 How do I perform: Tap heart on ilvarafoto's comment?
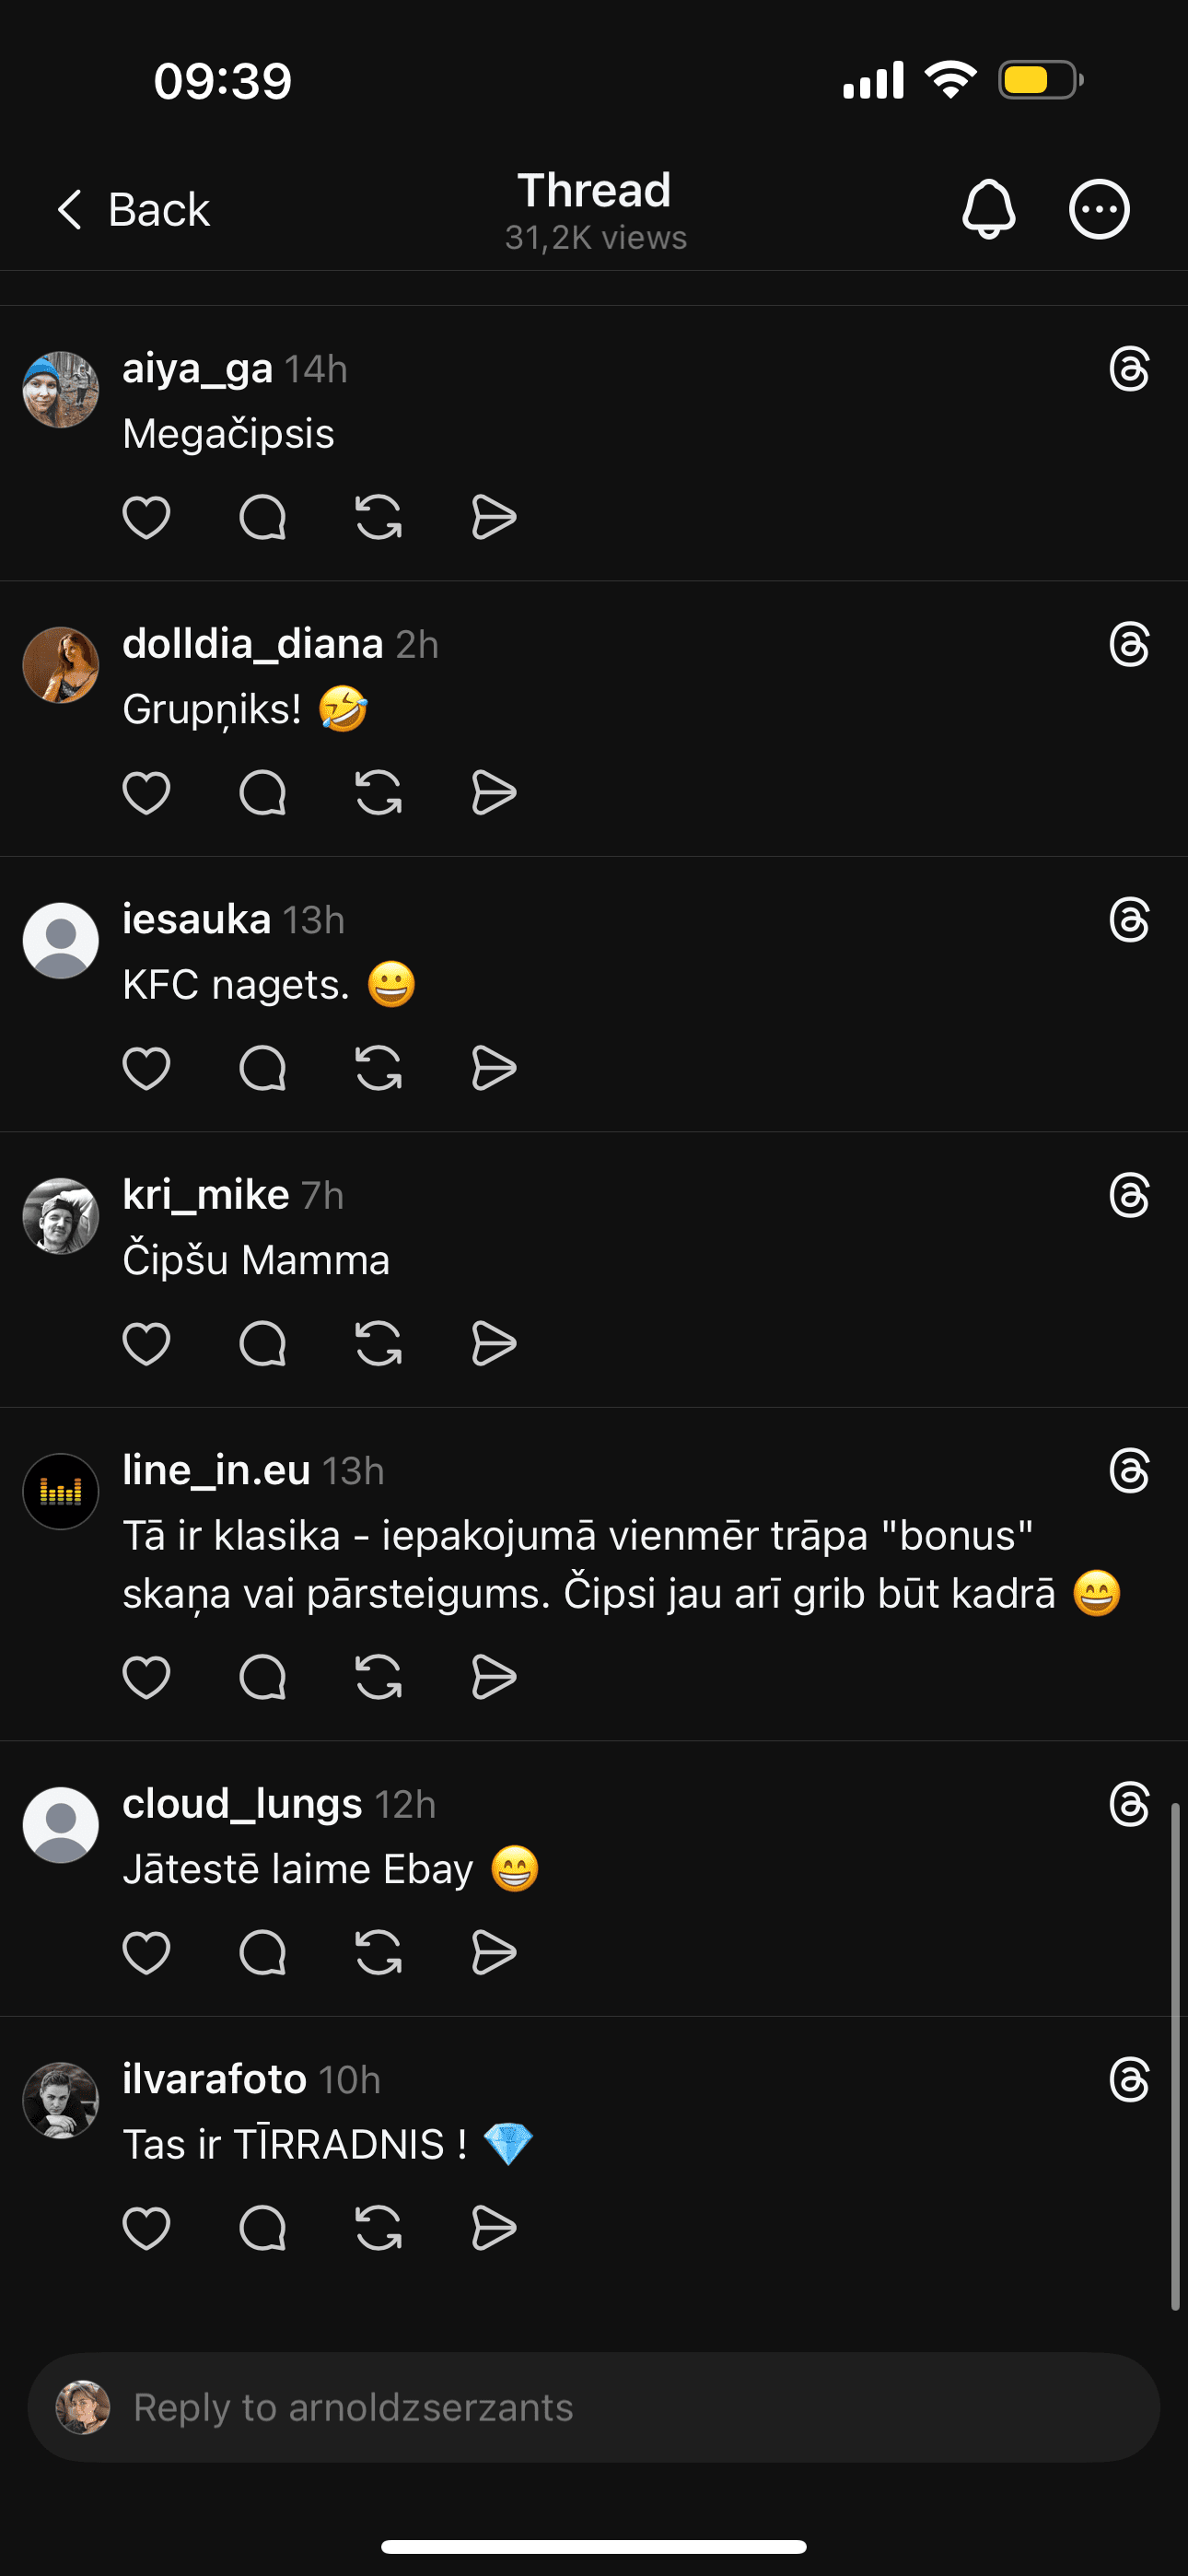pyautogui.click(x=146, y=2228)
